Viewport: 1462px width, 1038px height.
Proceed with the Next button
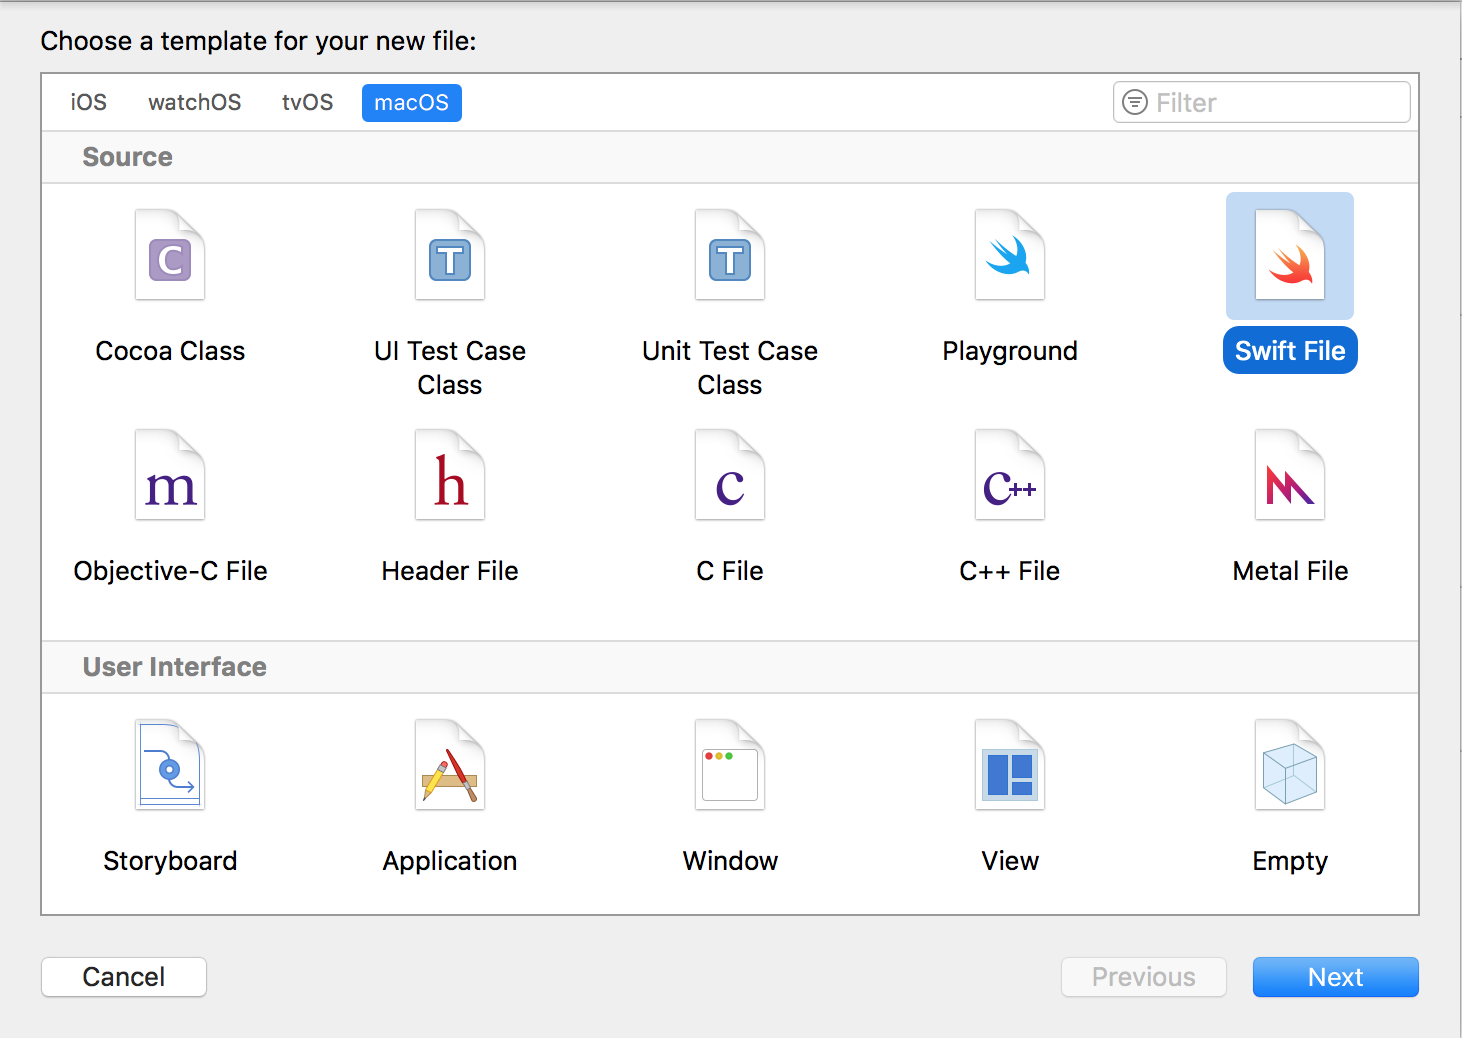click(1336, 977)
